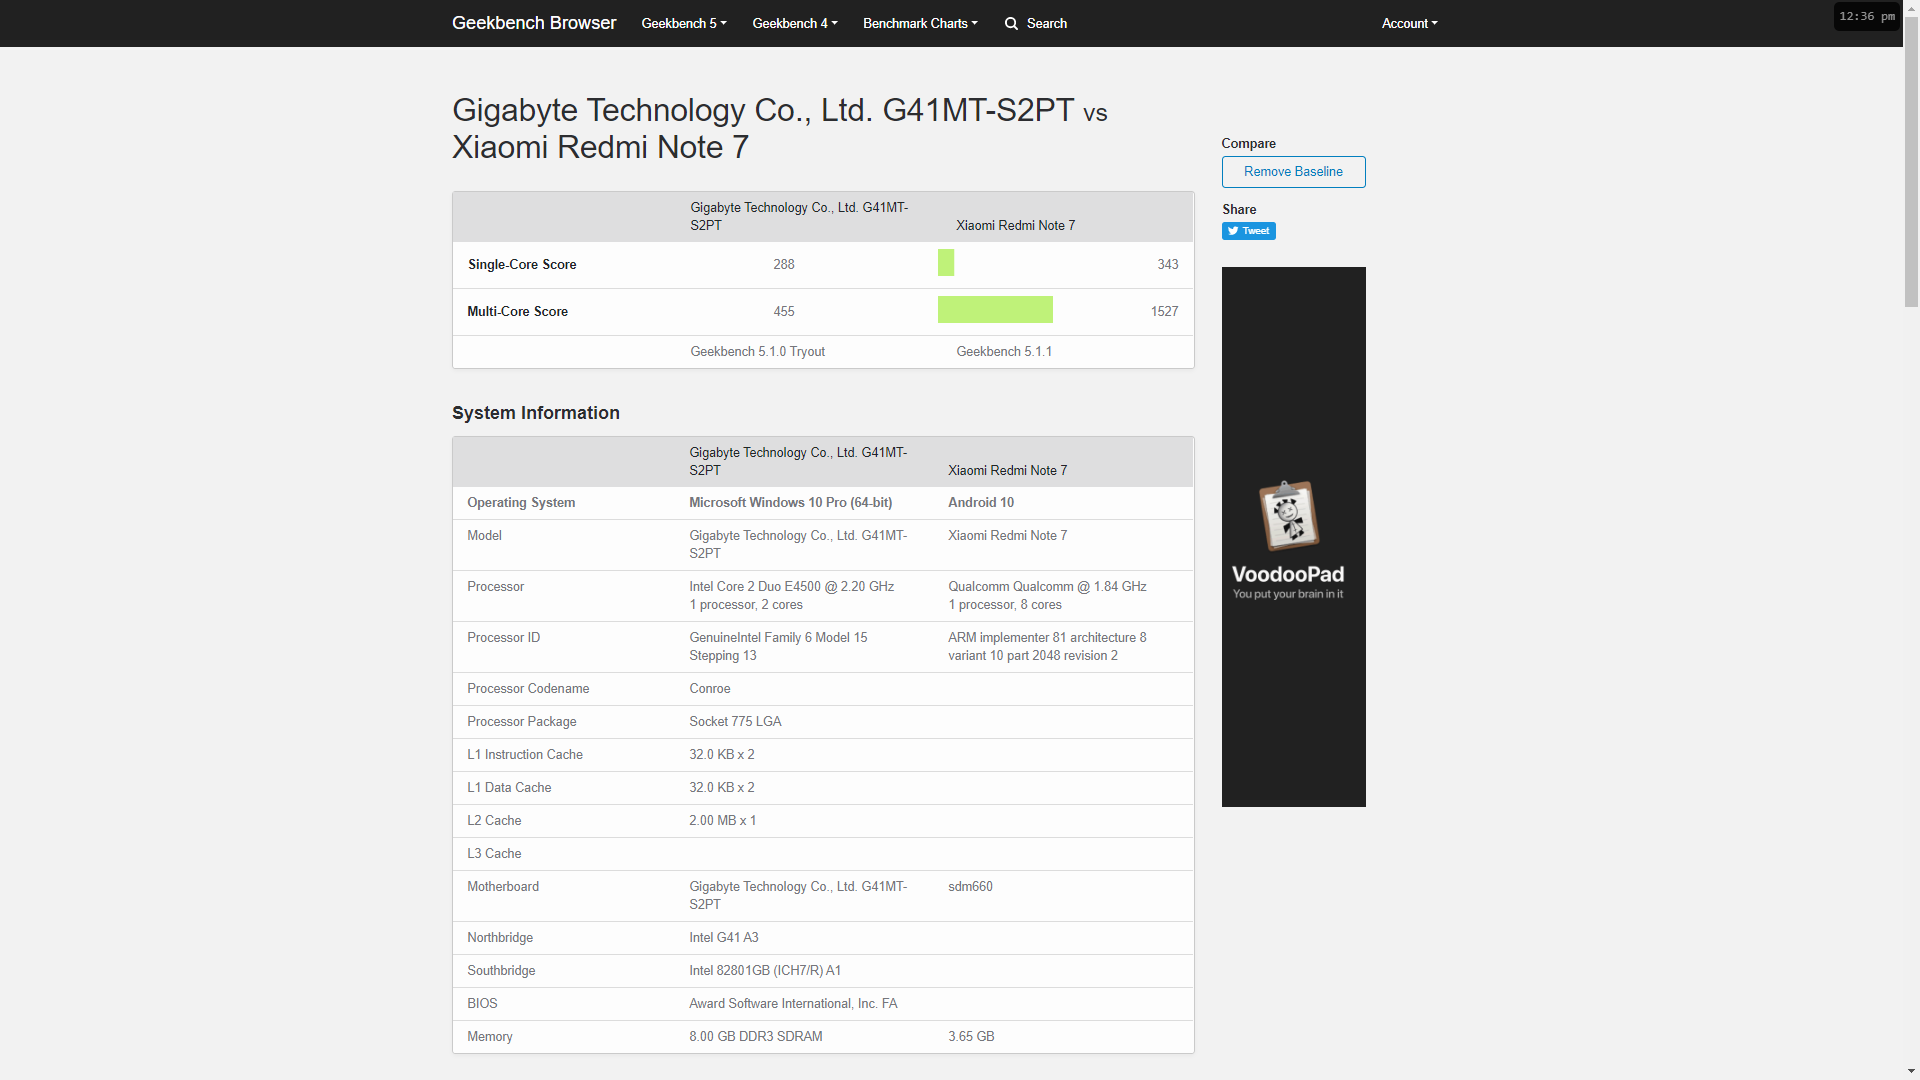Select the 'Conroe' codename value
1920x1080 pixels.
point(710,689)
